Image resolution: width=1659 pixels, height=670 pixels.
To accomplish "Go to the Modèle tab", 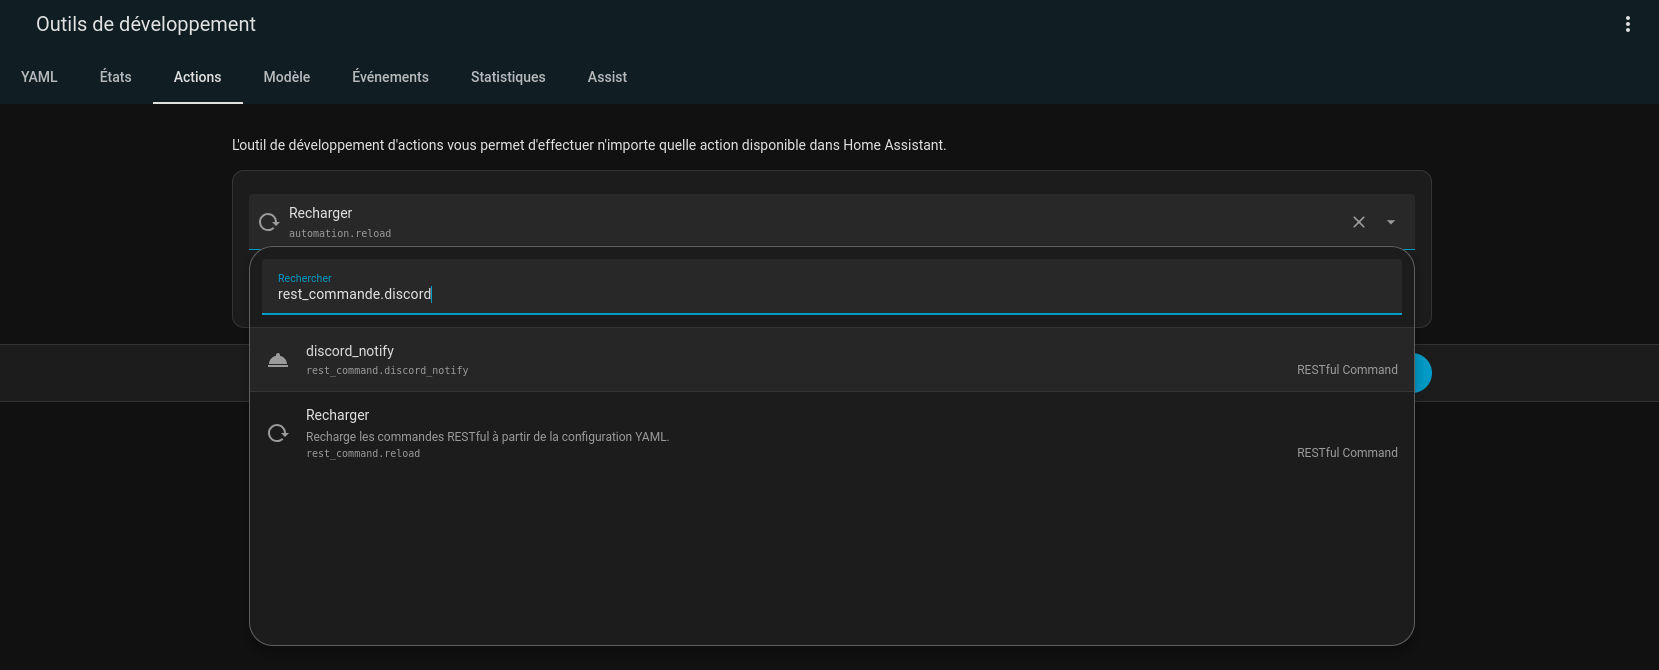I will (287, 77).
